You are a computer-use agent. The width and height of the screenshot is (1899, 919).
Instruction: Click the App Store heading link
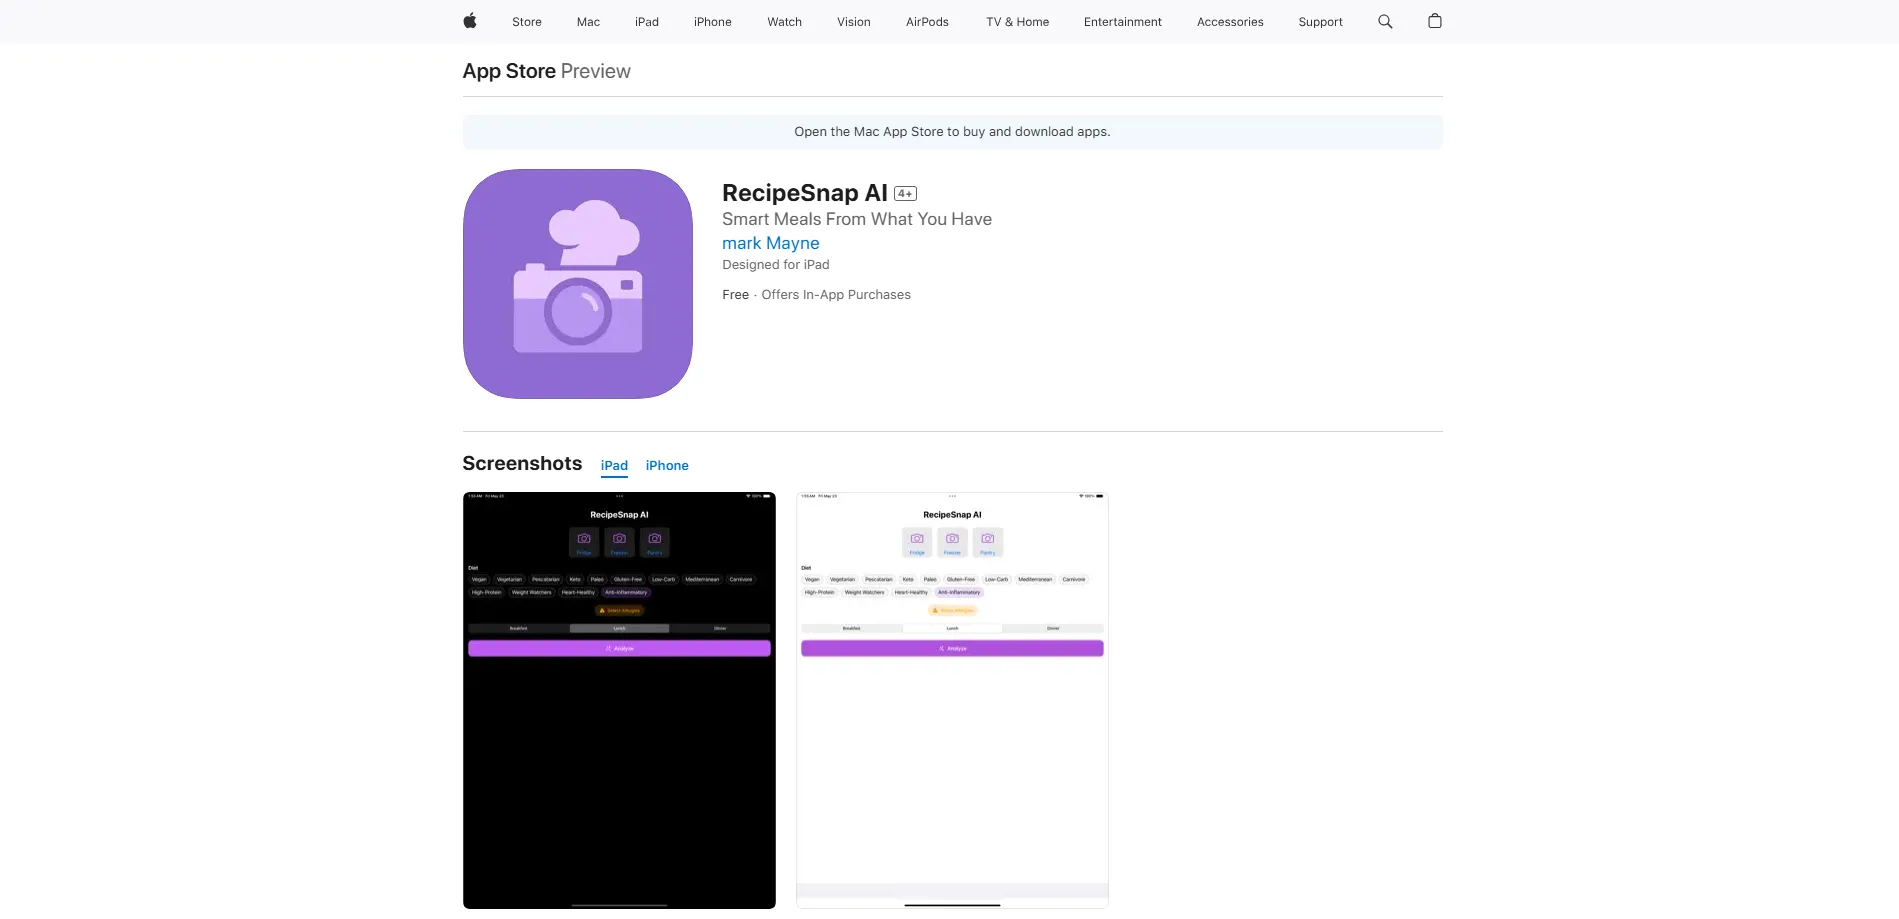(509, 71)
